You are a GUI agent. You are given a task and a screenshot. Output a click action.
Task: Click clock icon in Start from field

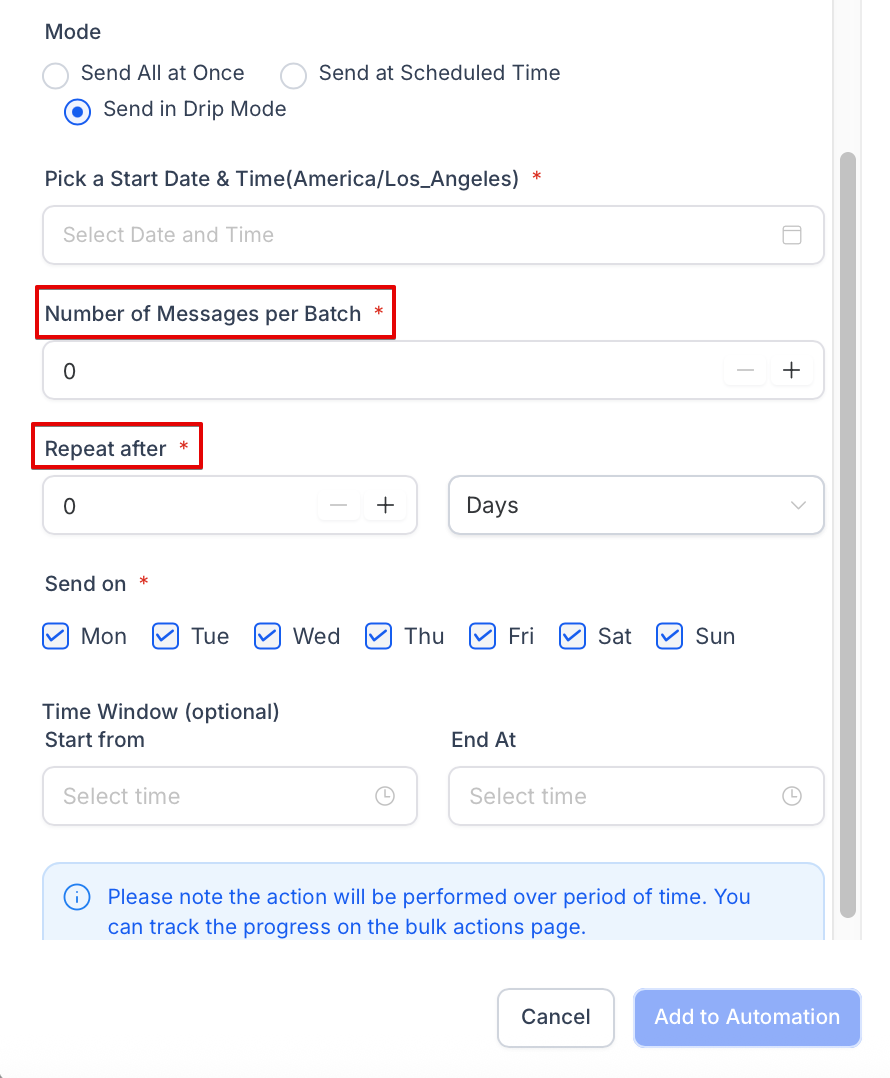coord(385,796)
